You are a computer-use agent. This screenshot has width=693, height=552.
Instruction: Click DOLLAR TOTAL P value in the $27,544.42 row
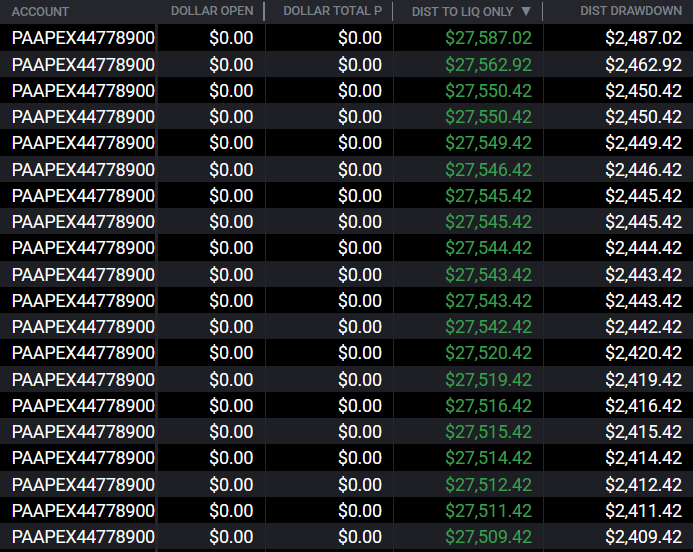(360, 247)
